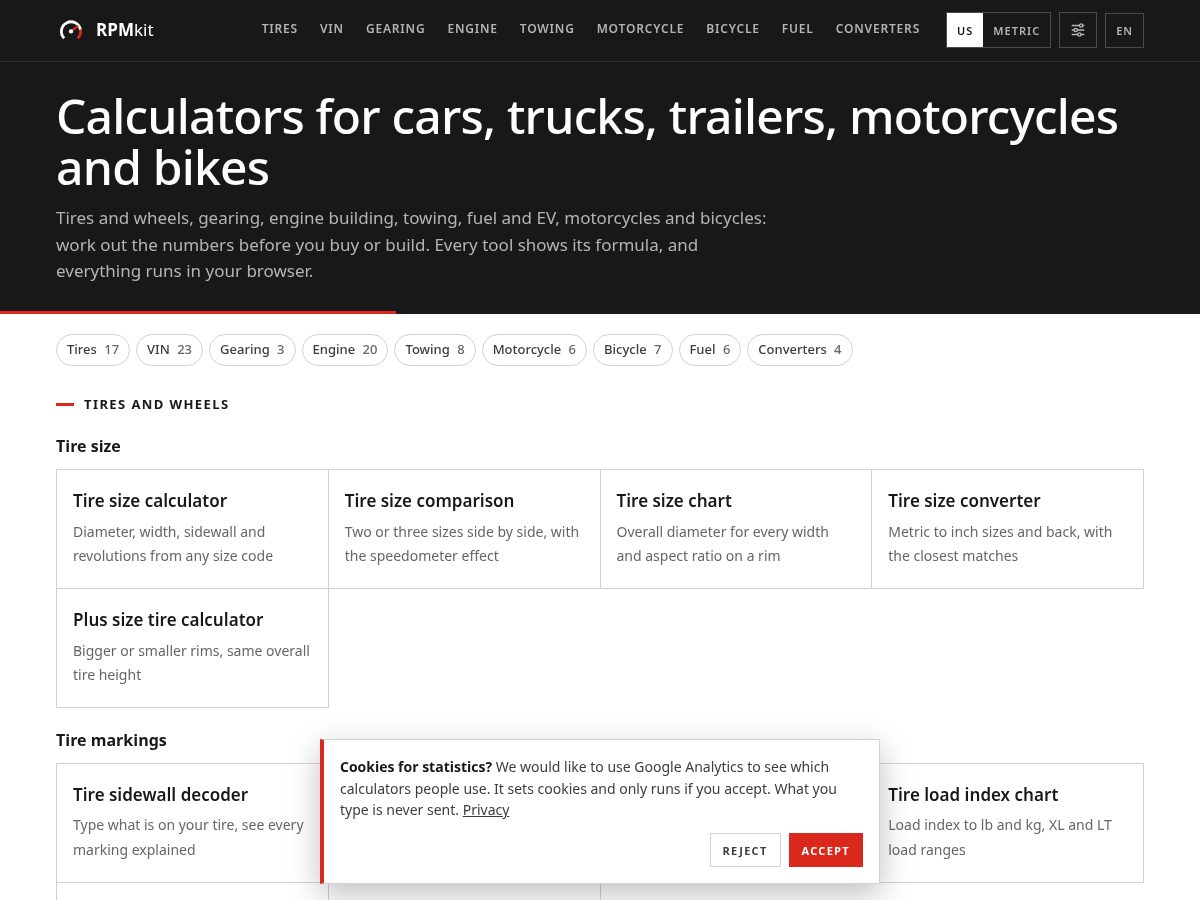
Task: Select the Fuel 6 category chip
Action: coord(710,350)
